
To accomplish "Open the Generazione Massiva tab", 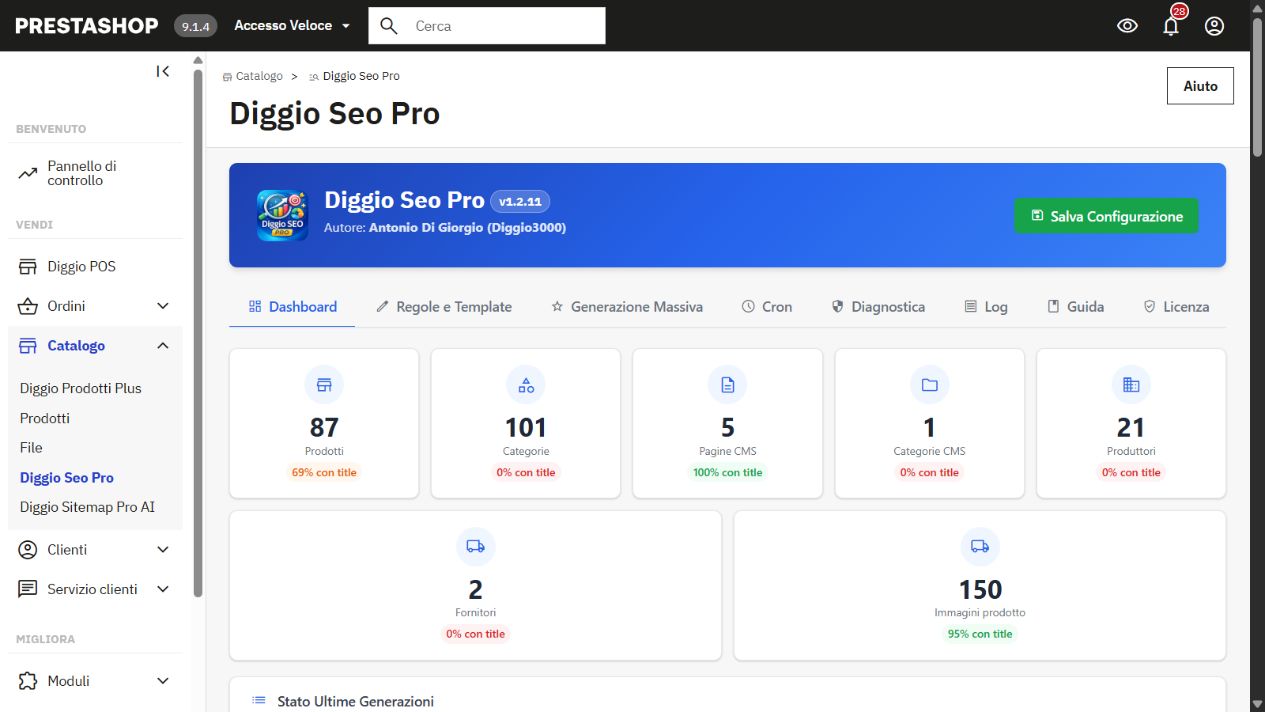I will (x=627, y=307).
